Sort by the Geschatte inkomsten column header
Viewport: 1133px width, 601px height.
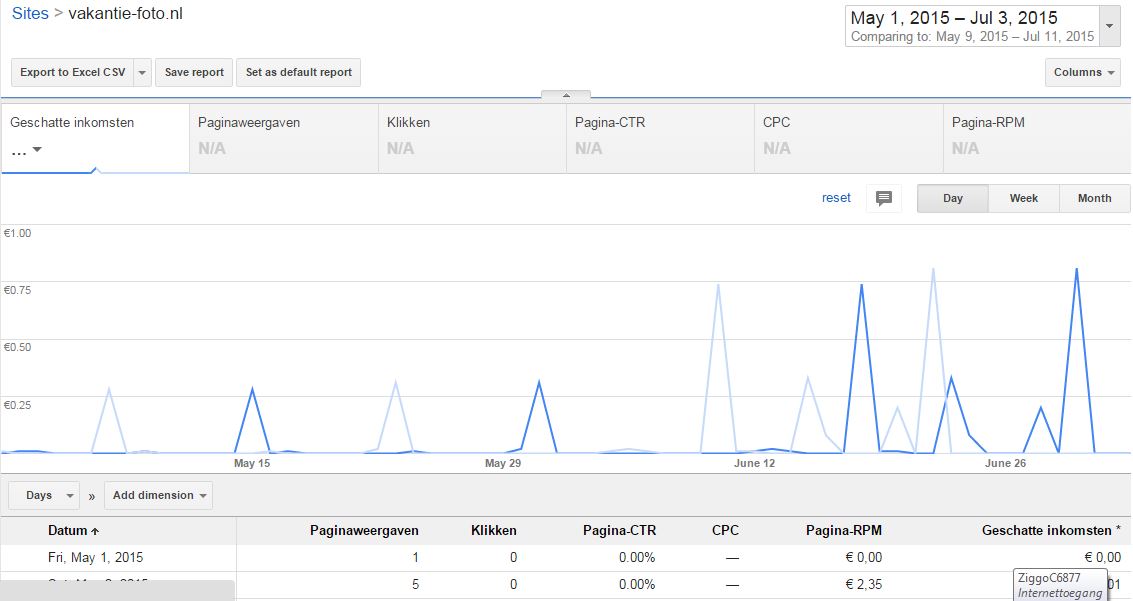(1051, 530)
